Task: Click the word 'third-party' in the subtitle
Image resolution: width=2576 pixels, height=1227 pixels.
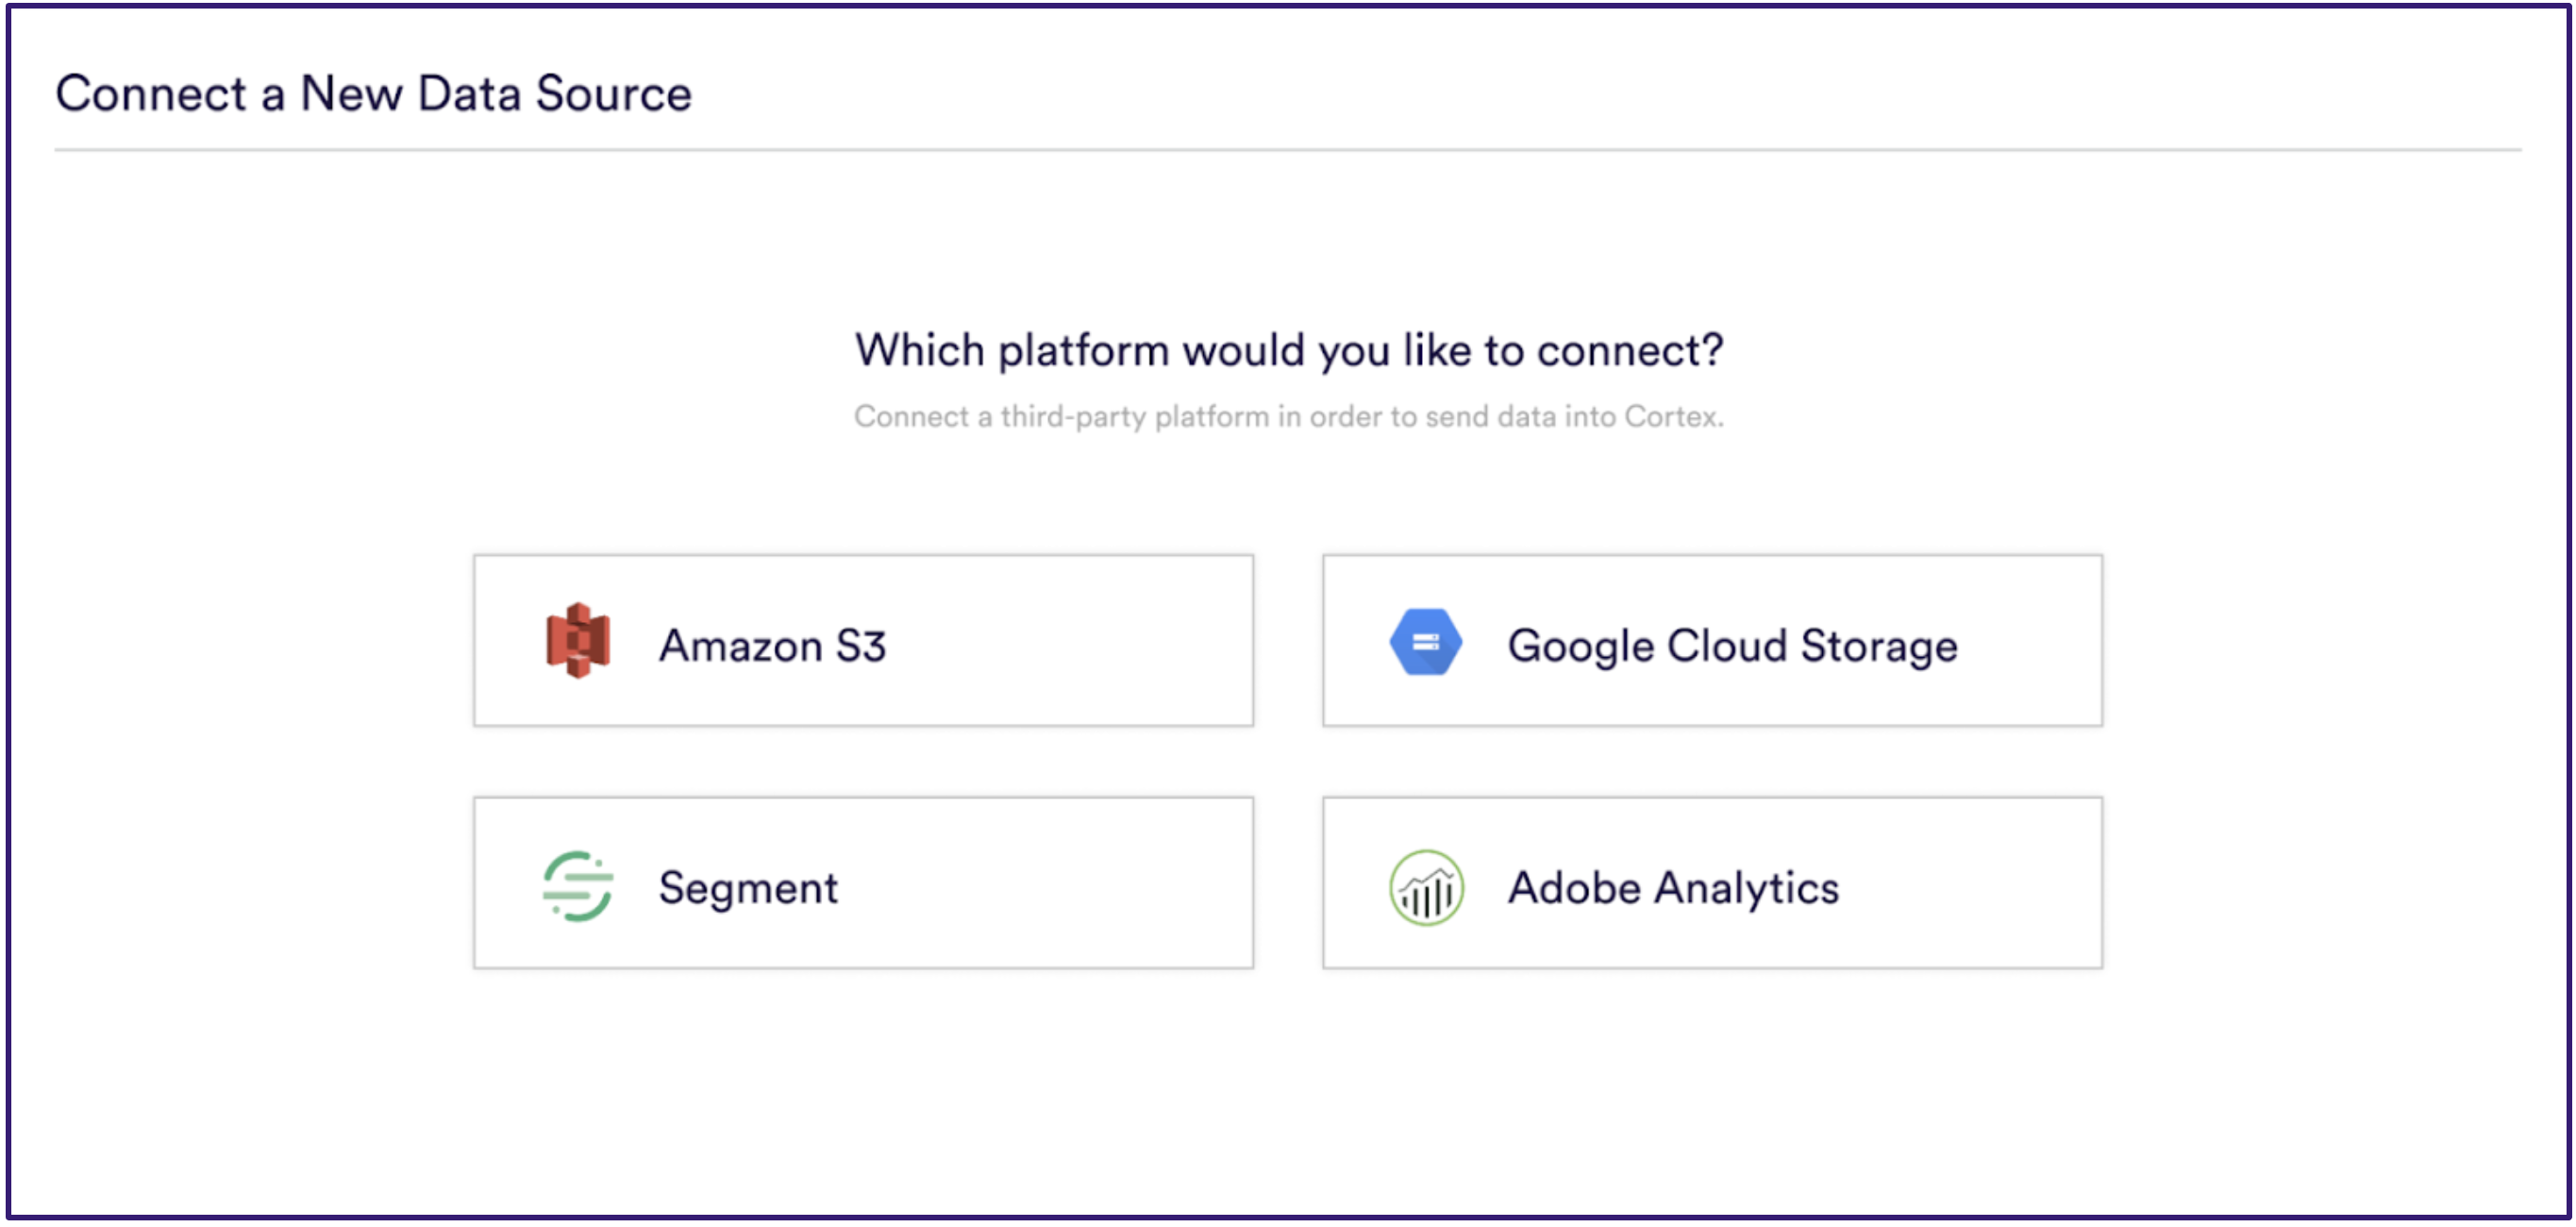Action: pos(1073,417)
